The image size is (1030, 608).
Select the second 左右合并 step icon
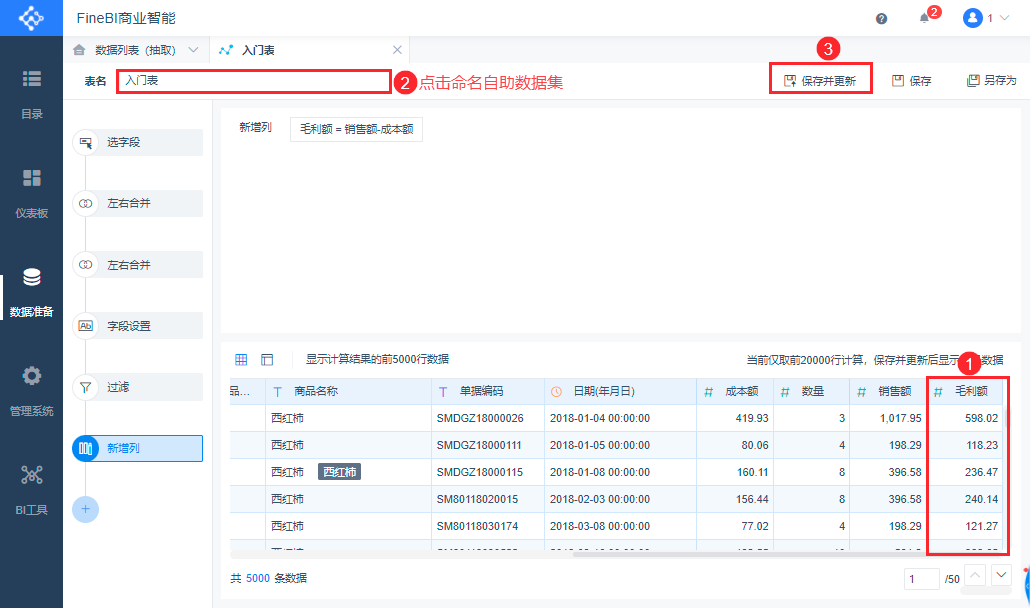click(x=85, y=265)
